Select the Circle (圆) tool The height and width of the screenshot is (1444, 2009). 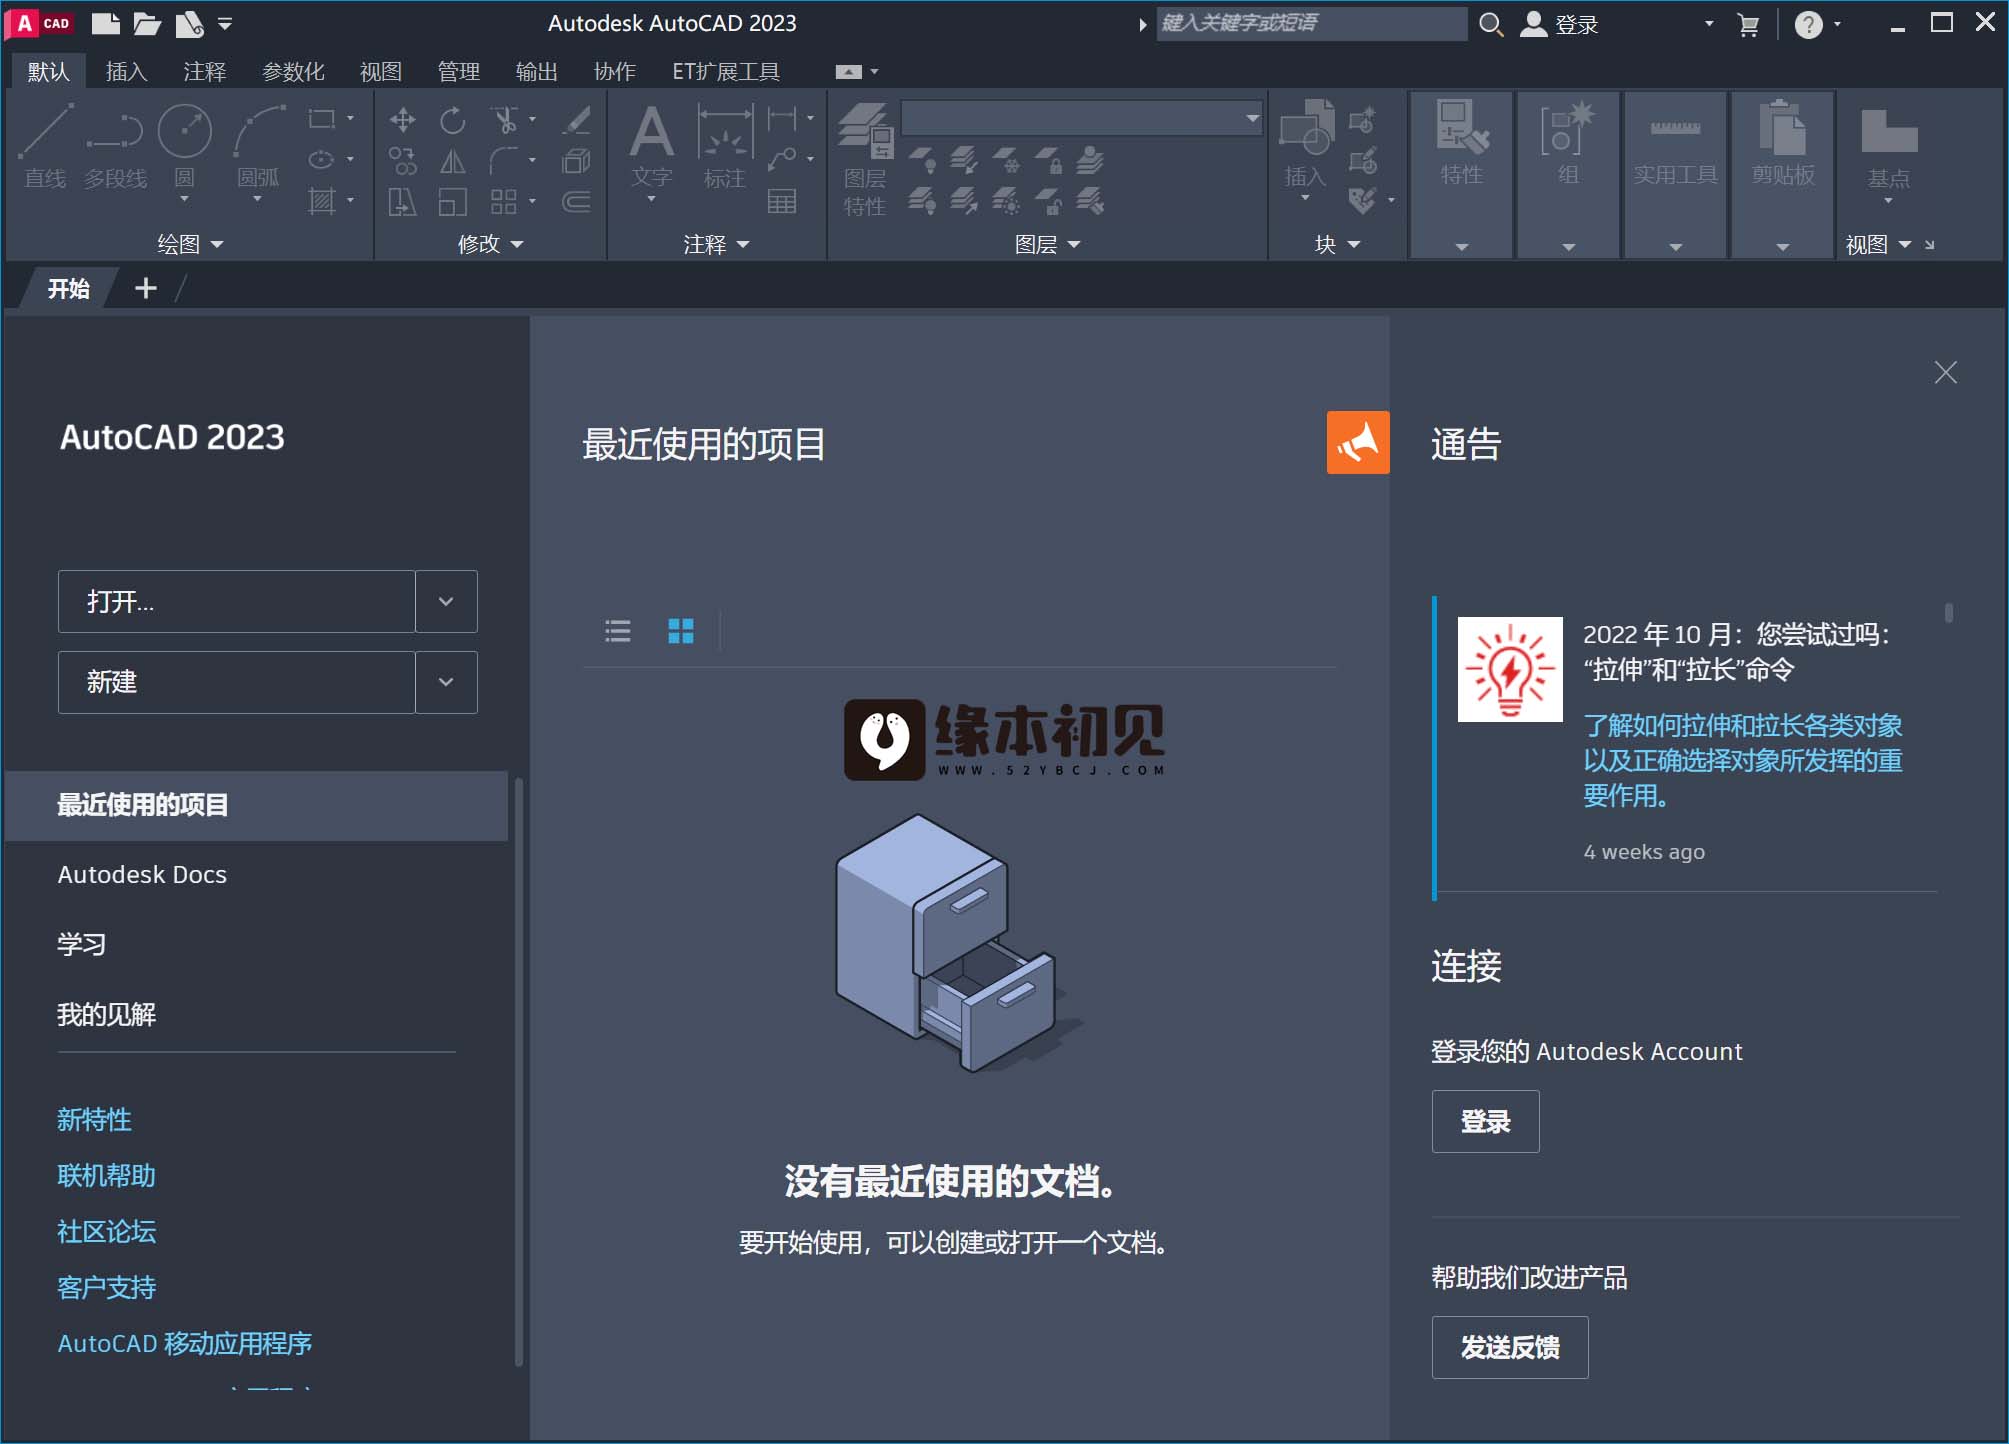[185, 145]
